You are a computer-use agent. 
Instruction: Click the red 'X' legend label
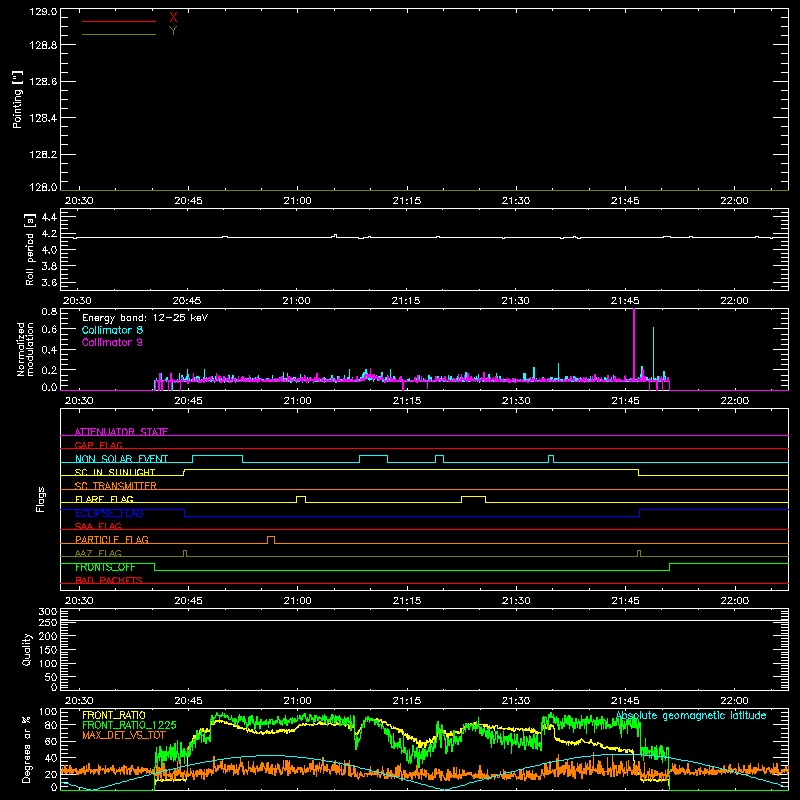[x=173, y=17]
